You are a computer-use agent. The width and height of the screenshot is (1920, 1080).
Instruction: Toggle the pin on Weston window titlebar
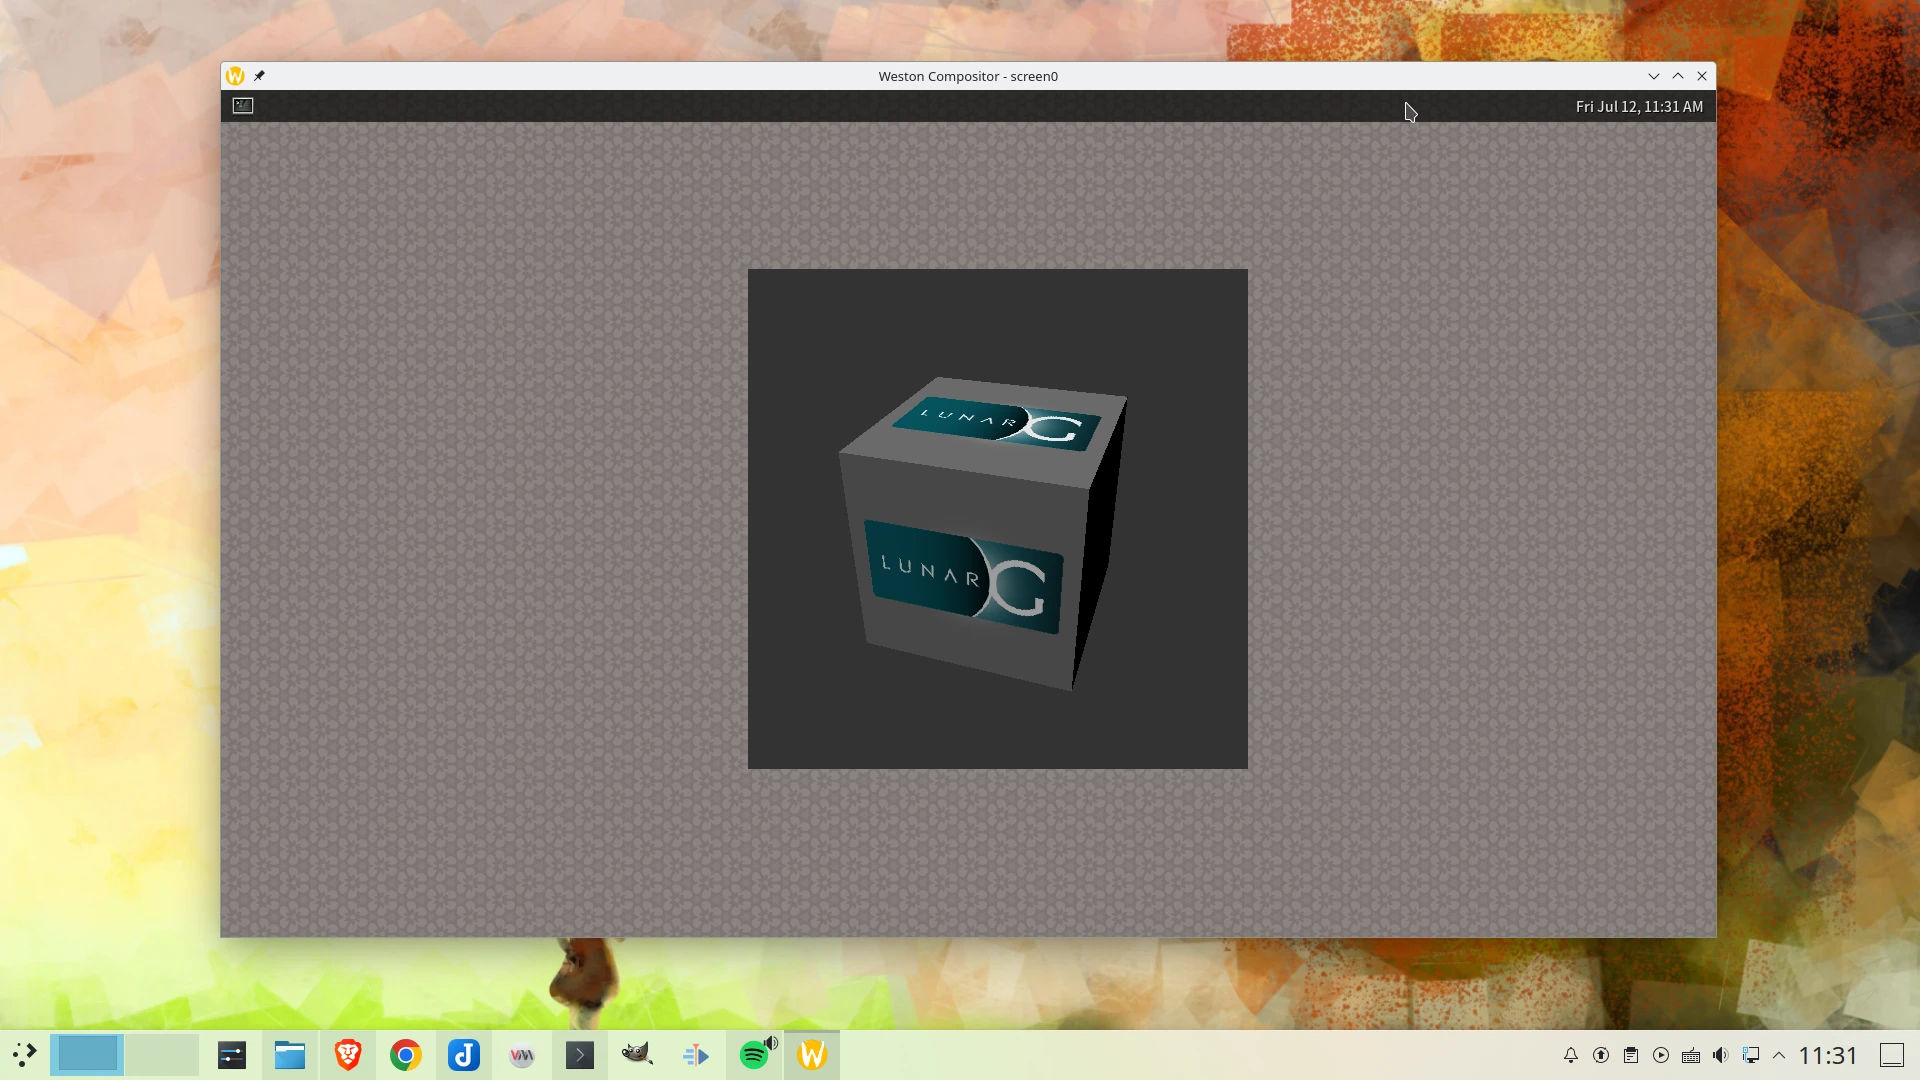259,76
